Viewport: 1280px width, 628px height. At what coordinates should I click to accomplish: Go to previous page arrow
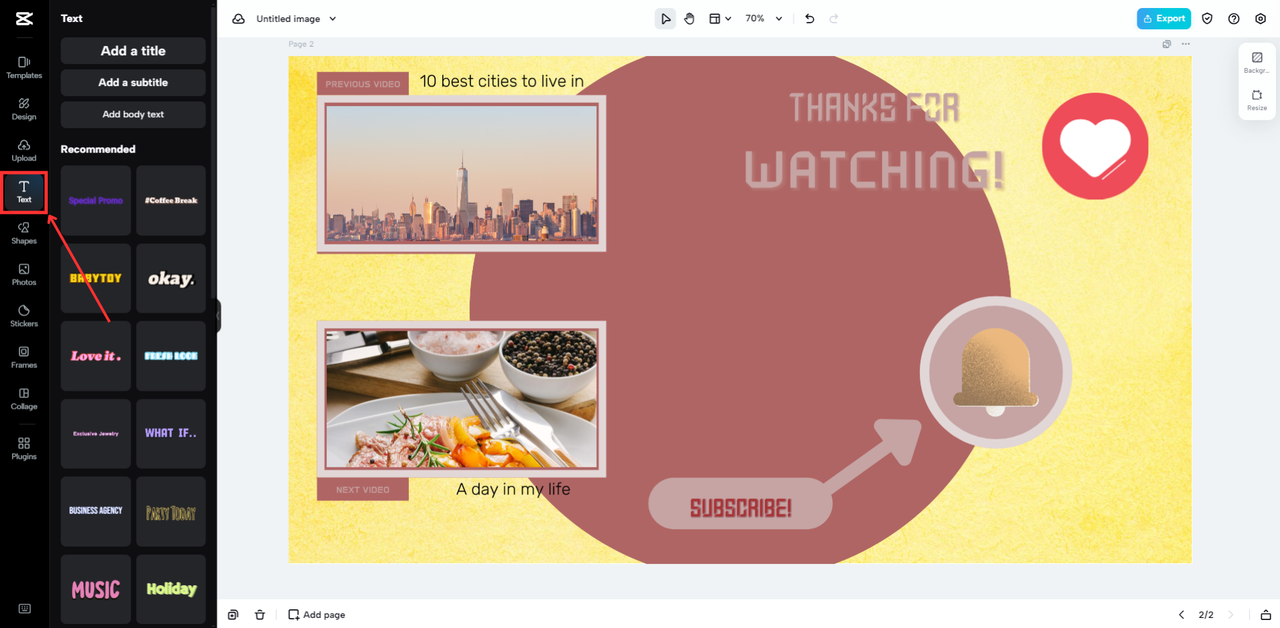(x=1181, y=615)
